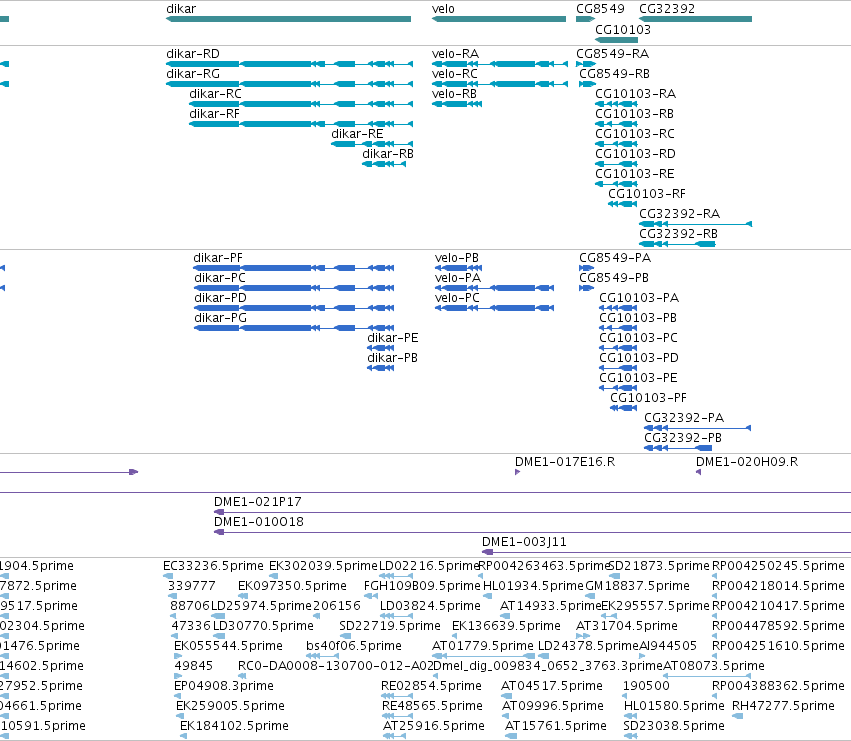851x741 pixels.
Task: Click EST bs40f06.5prime
Action: tap(354, 646)
